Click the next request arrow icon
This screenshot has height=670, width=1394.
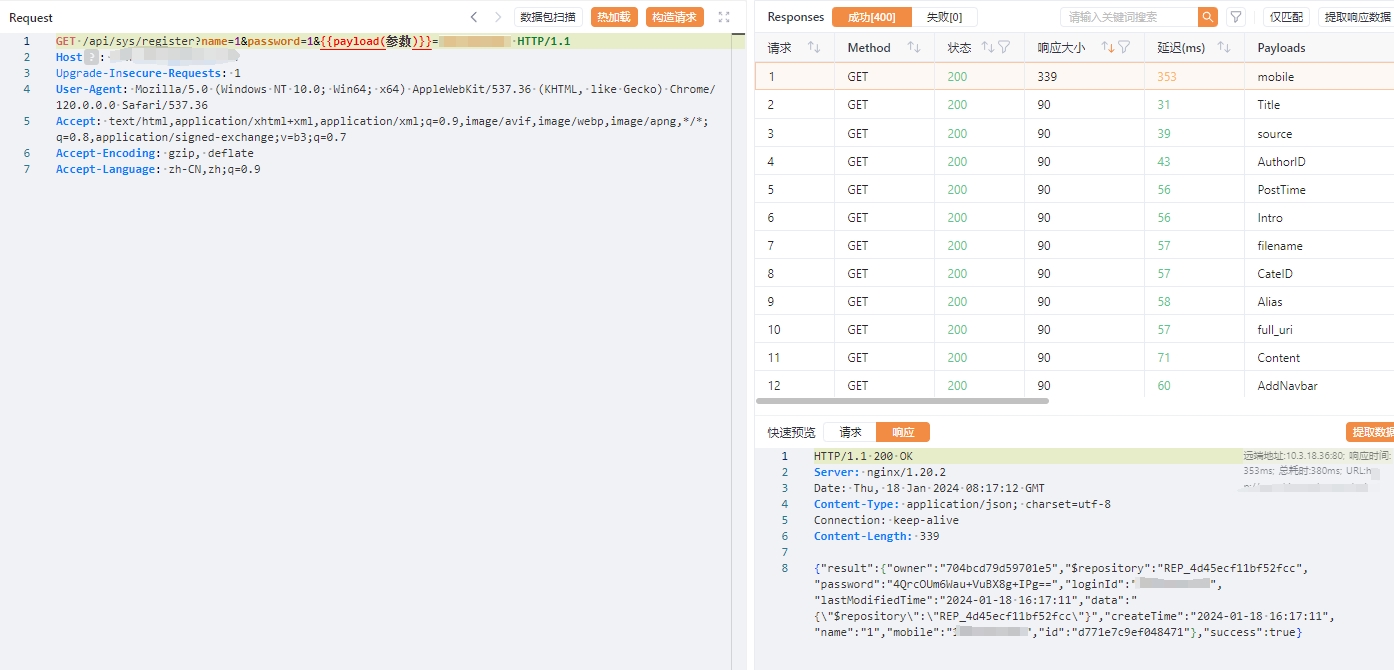[498, 17]
